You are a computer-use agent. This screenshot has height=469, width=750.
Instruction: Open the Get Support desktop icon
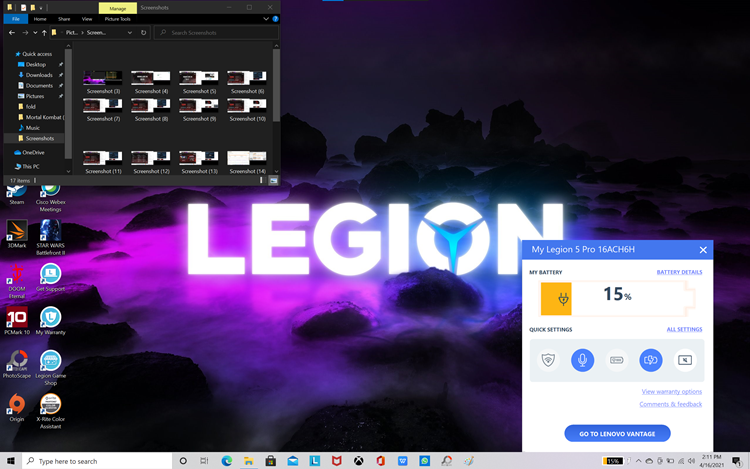50,277
